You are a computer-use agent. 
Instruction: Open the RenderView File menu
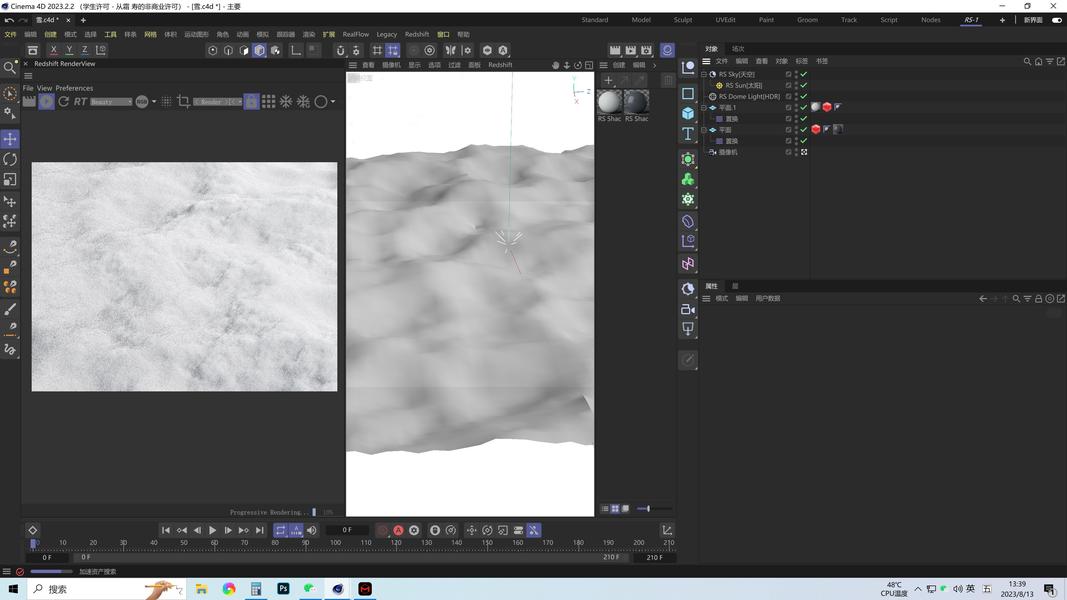28,88
